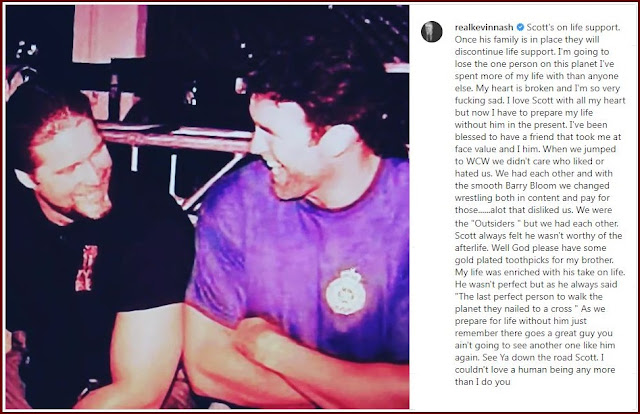Screen dimensions: 640x414
Task: Select the post photo of two men
Action: tap(207, 207)
